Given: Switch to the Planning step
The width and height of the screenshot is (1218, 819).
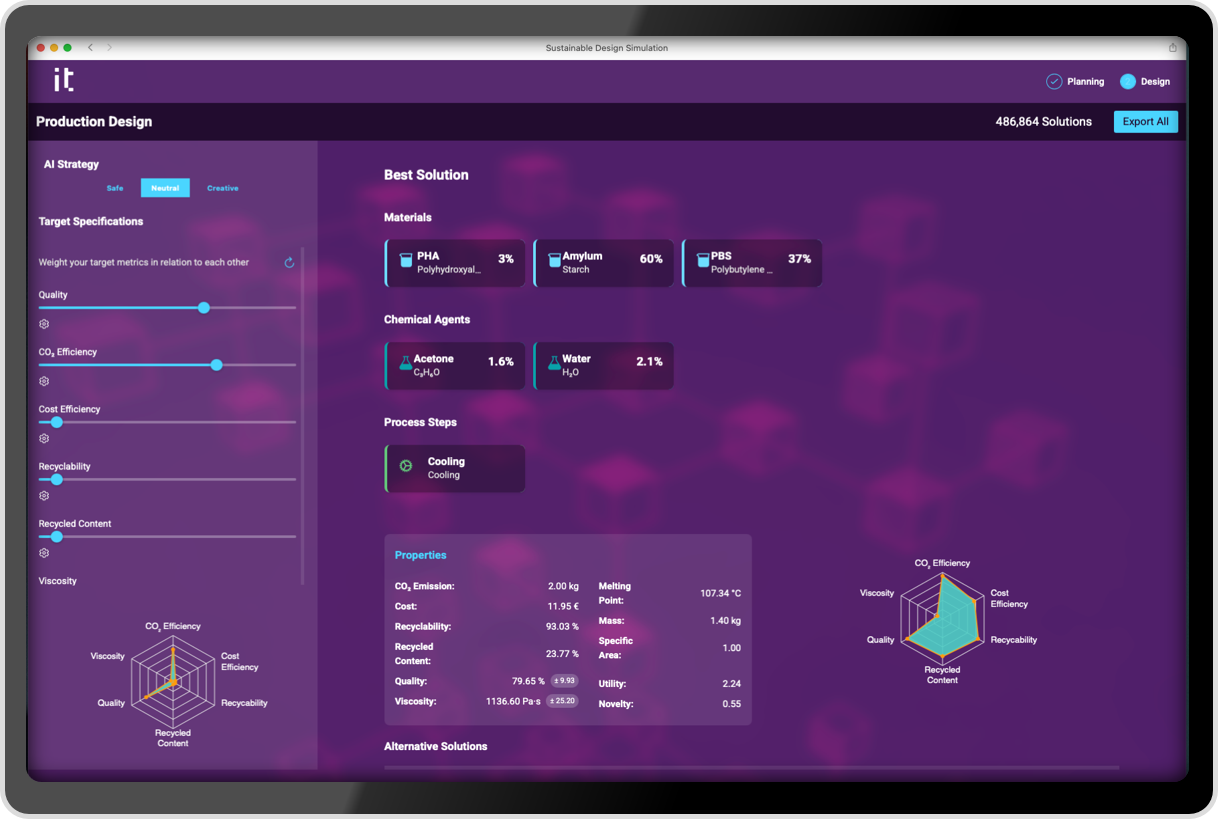Looking at the screenshot, I should [1075, 82].
